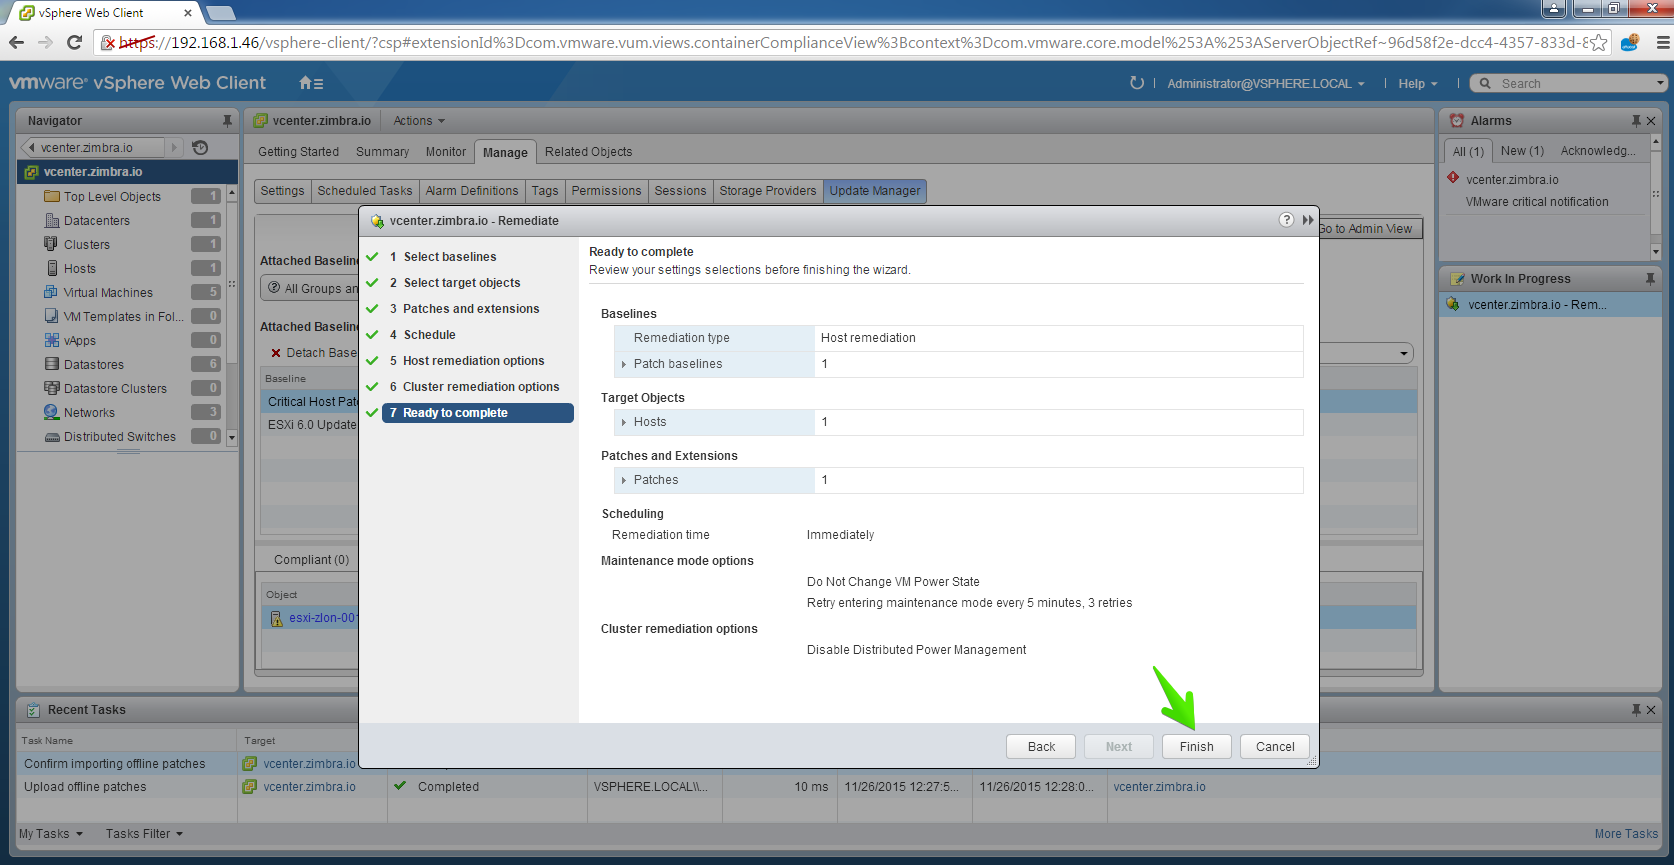
Task: Click the Detach Baseline red X icon
Action: [276, 353]
